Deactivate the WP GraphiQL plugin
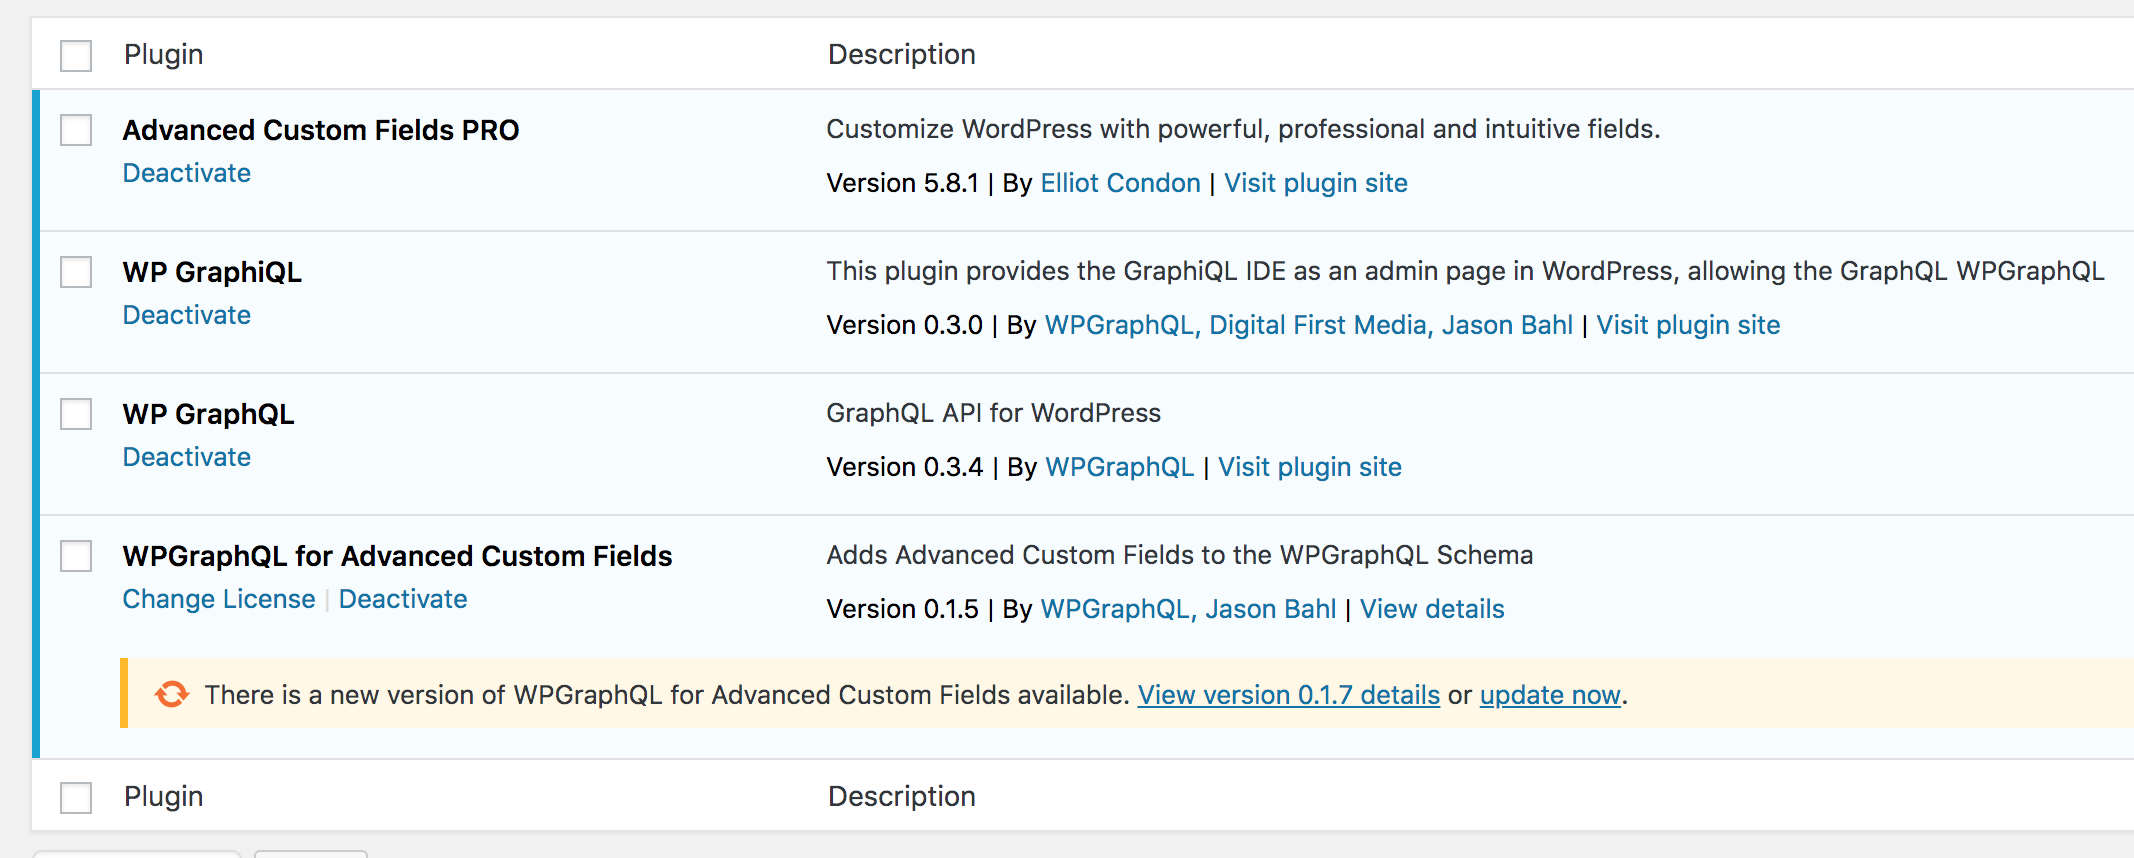Viewport: 2134px width, 858px height. click(186, 315)
